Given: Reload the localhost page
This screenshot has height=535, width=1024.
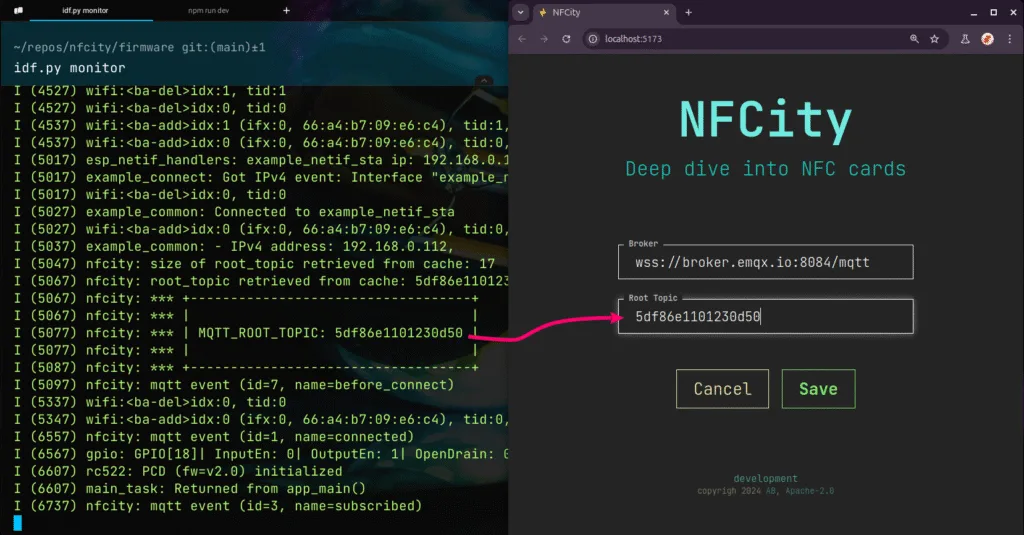Looking at the screenshot, I should (566, 39).
